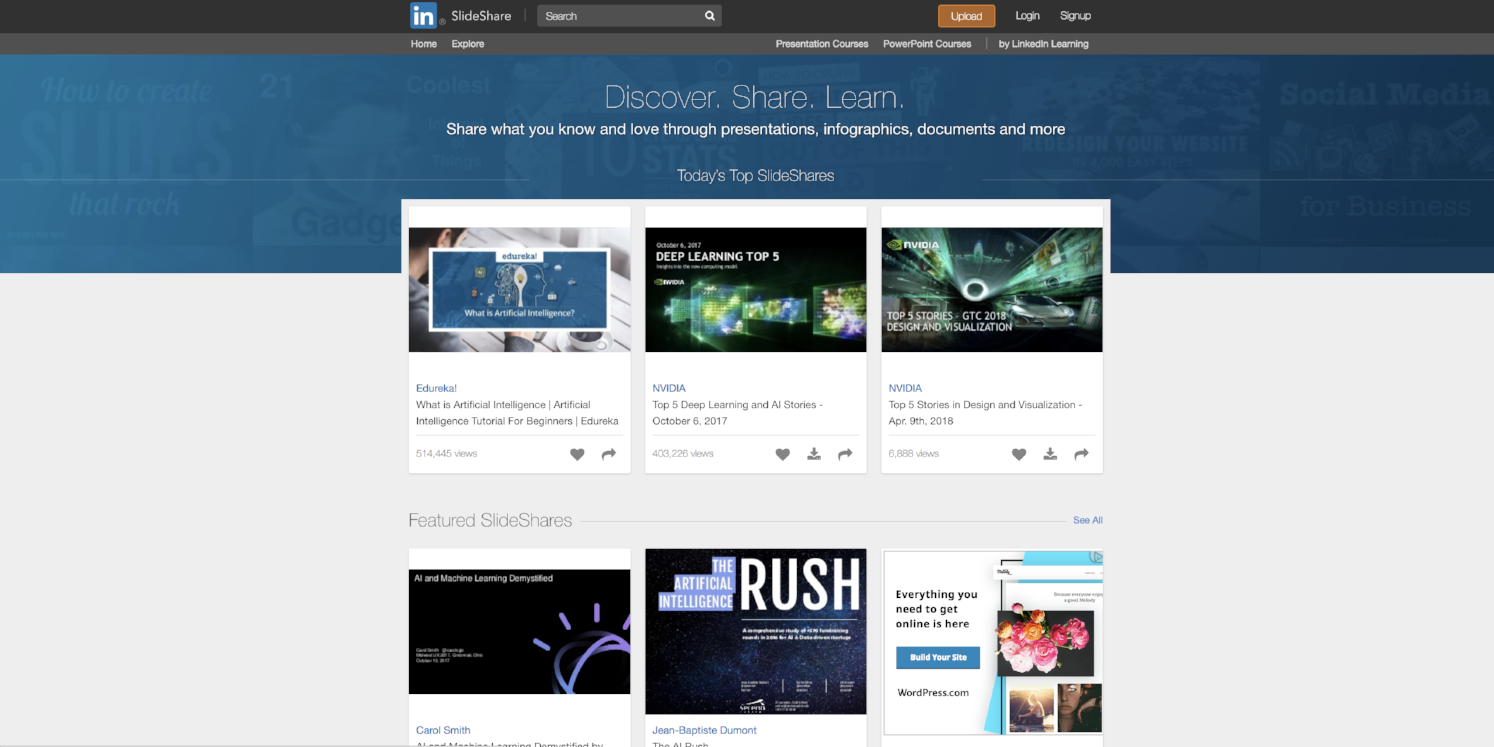Go to Presentation Courses
1494x747 pixels.
coord(822,44)
